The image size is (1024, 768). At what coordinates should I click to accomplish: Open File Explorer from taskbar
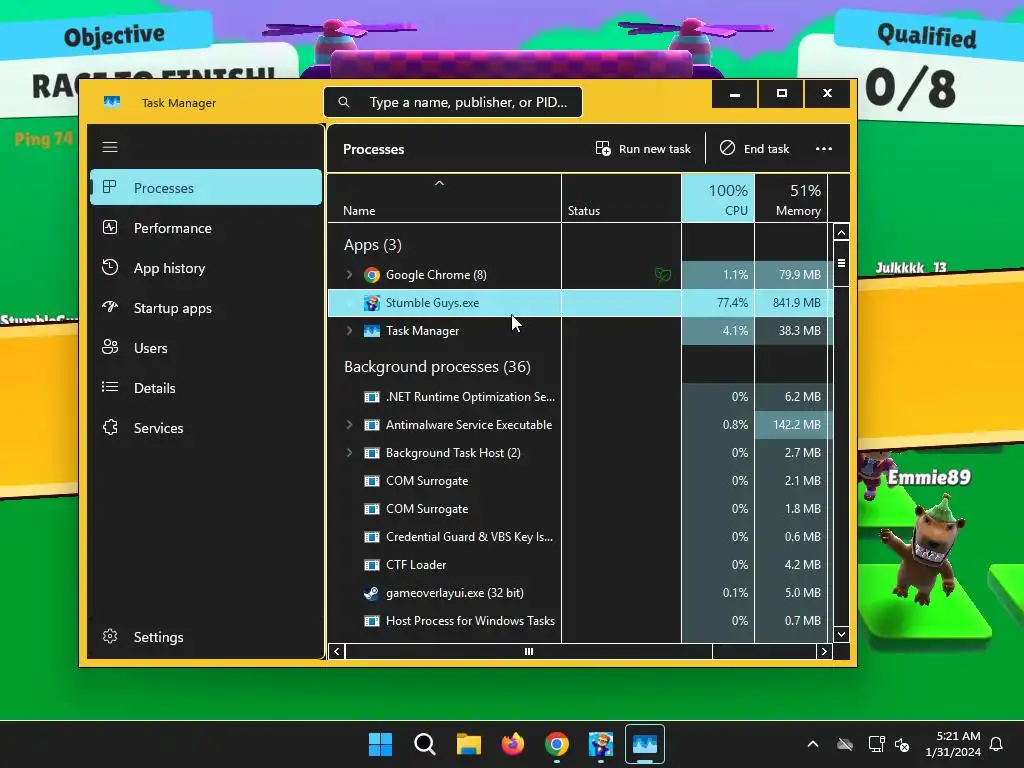point(469,744)
